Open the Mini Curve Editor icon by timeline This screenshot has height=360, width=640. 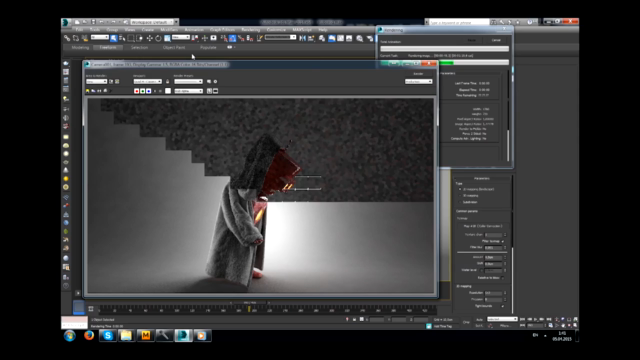(x=91, y=309)
